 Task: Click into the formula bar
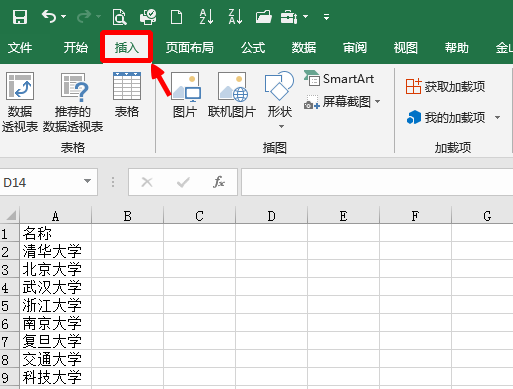[377, 182]
